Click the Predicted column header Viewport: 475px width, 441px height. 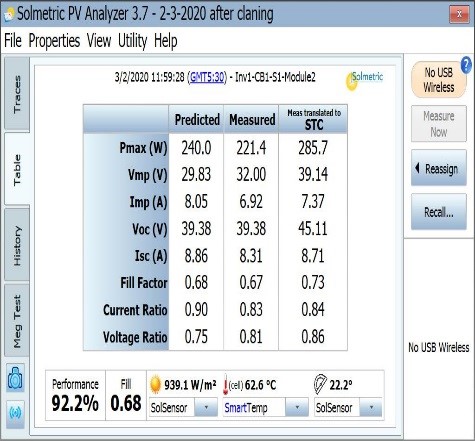(x=197, y=119)
